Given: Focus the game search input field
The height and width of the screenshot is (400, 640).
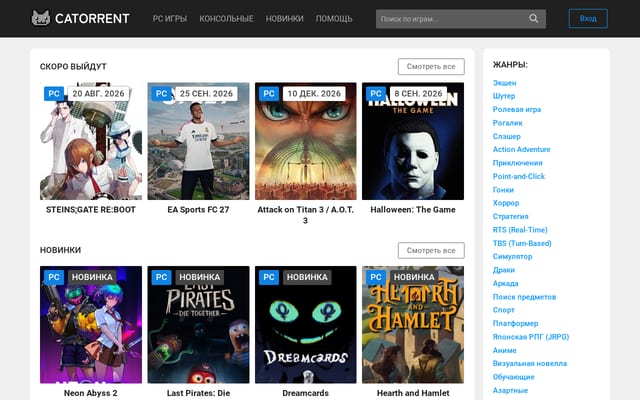Looking at the screenshot, I should [460, 18].
